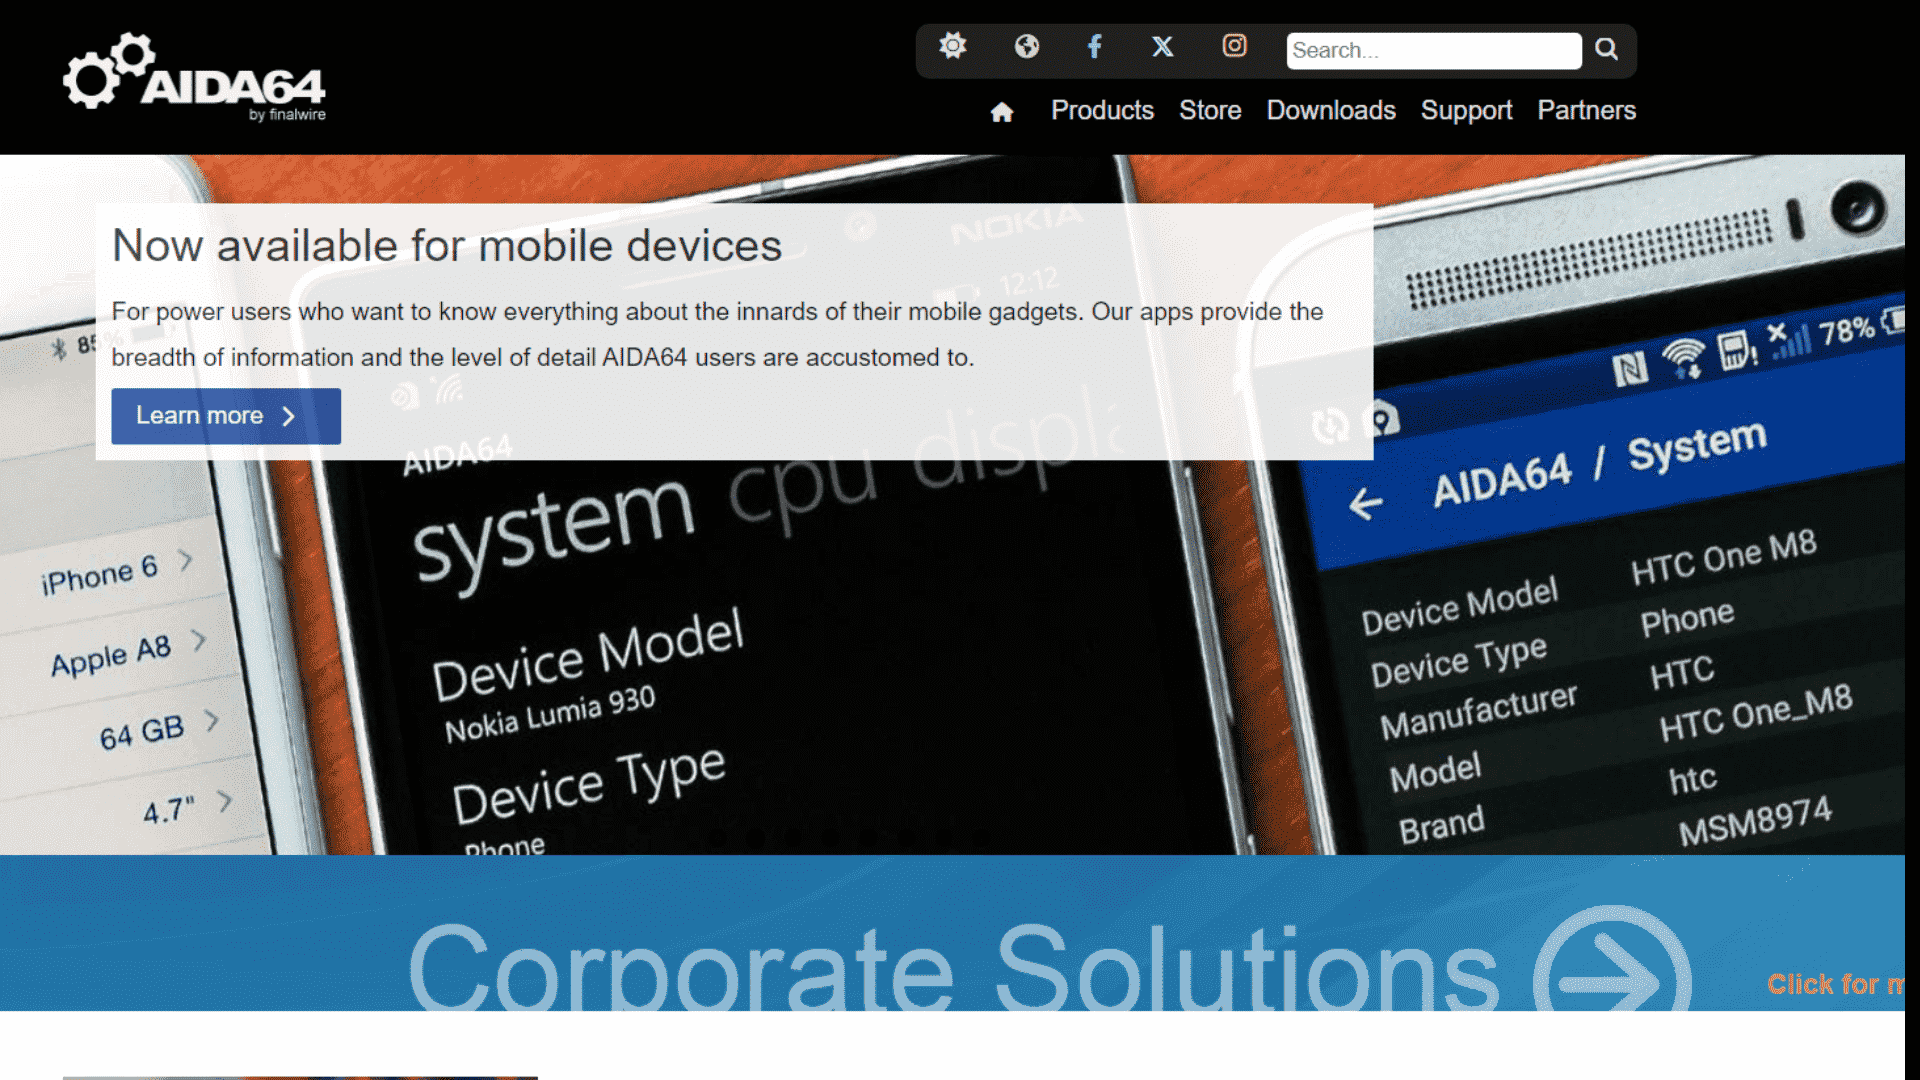This screenshot has width=1920, height=1080.
Task: Select Partners from the top navigation
Action: (x=1587, y=111)
